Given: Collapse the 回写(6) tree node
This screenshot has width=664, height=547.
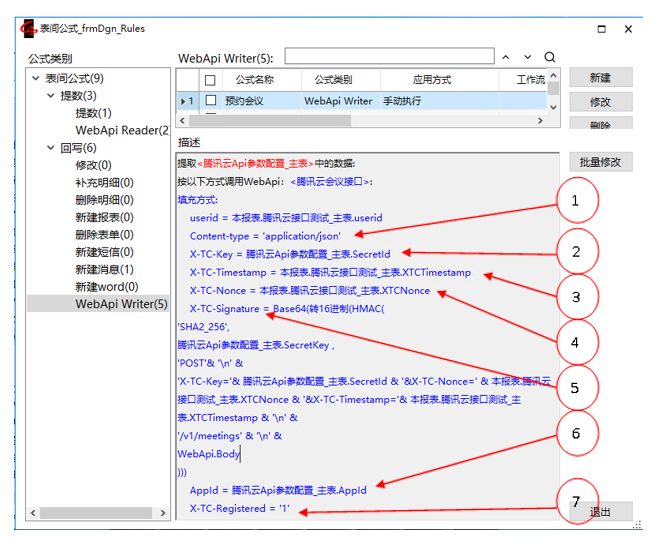Looking at the screenshot, I should [x=51, y=148].
